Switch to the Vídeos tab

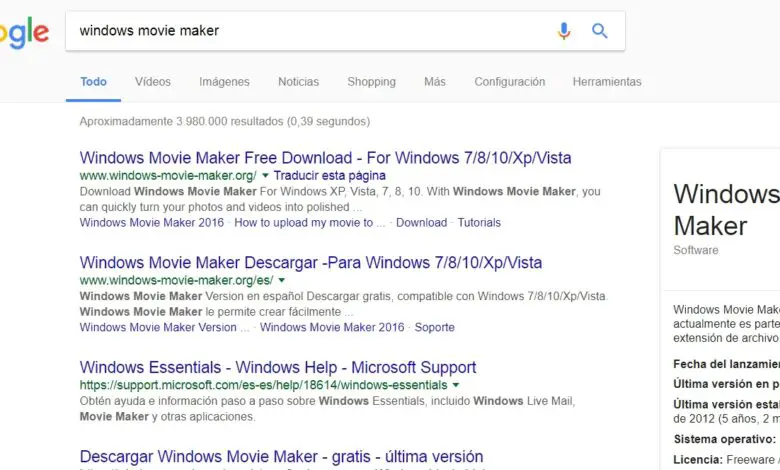pos(153,82)
